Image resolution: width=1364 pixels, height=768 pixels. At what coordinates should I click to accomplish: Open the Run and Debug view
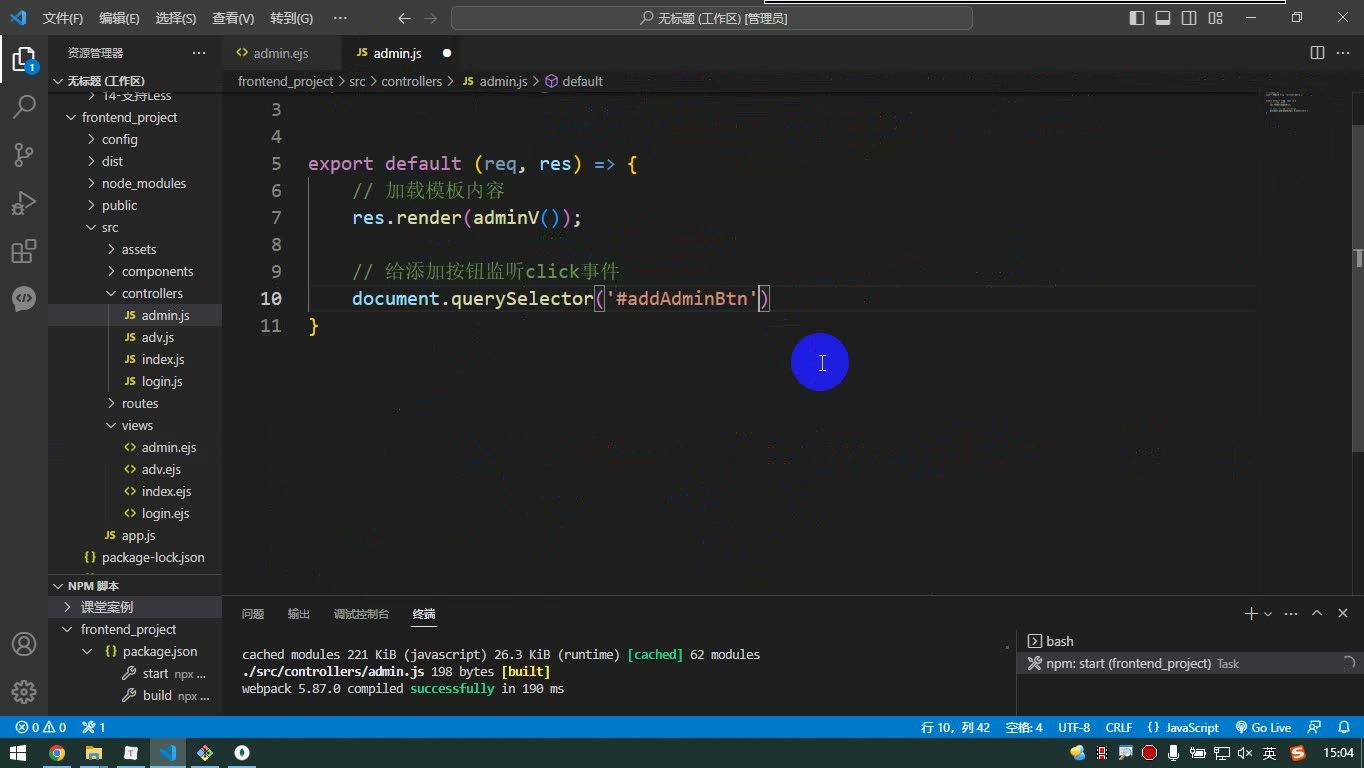[x=24, y=202]
